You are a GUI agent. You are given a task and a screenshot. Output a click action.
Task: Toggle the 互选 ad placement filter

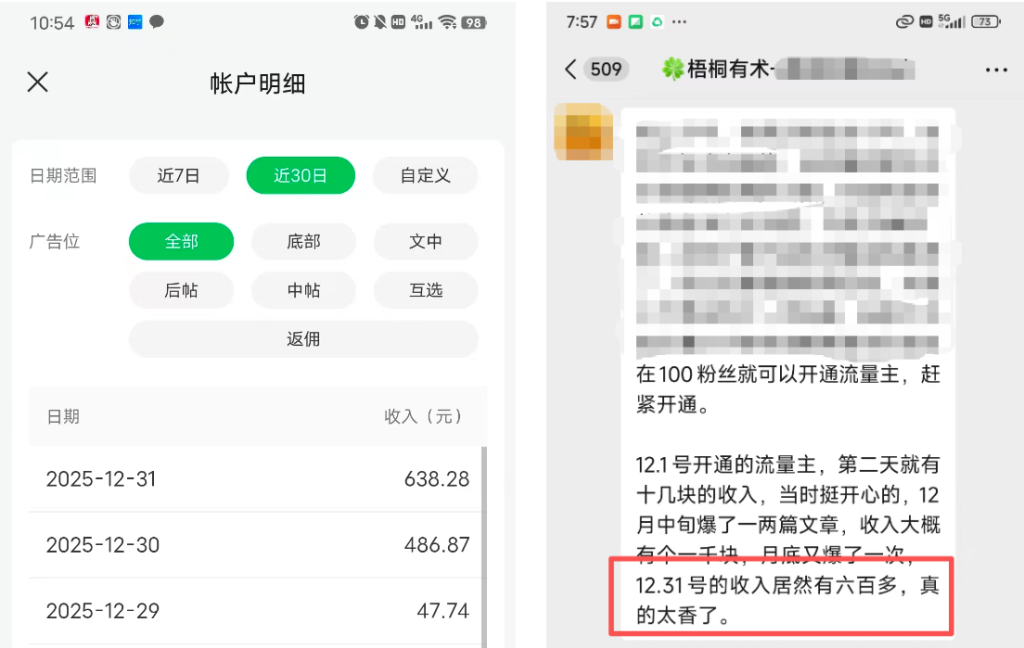(x=425, y=290)
